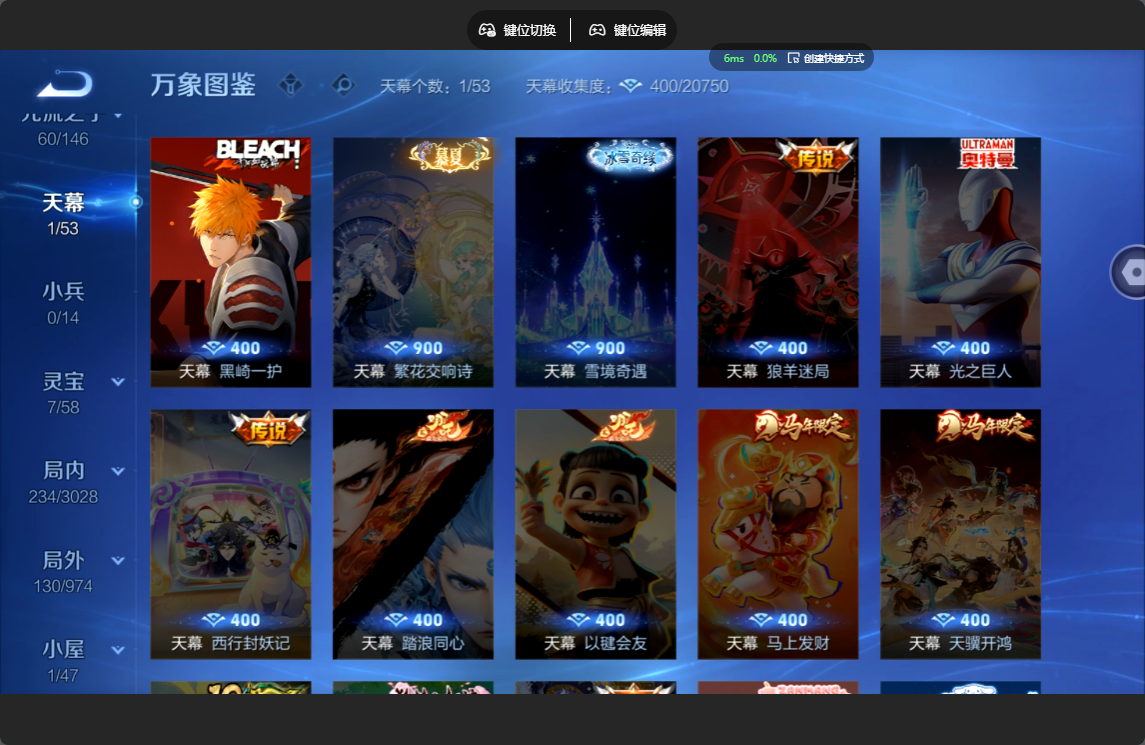Open the 天幕 马上发财 card

(x=778, y=535)
